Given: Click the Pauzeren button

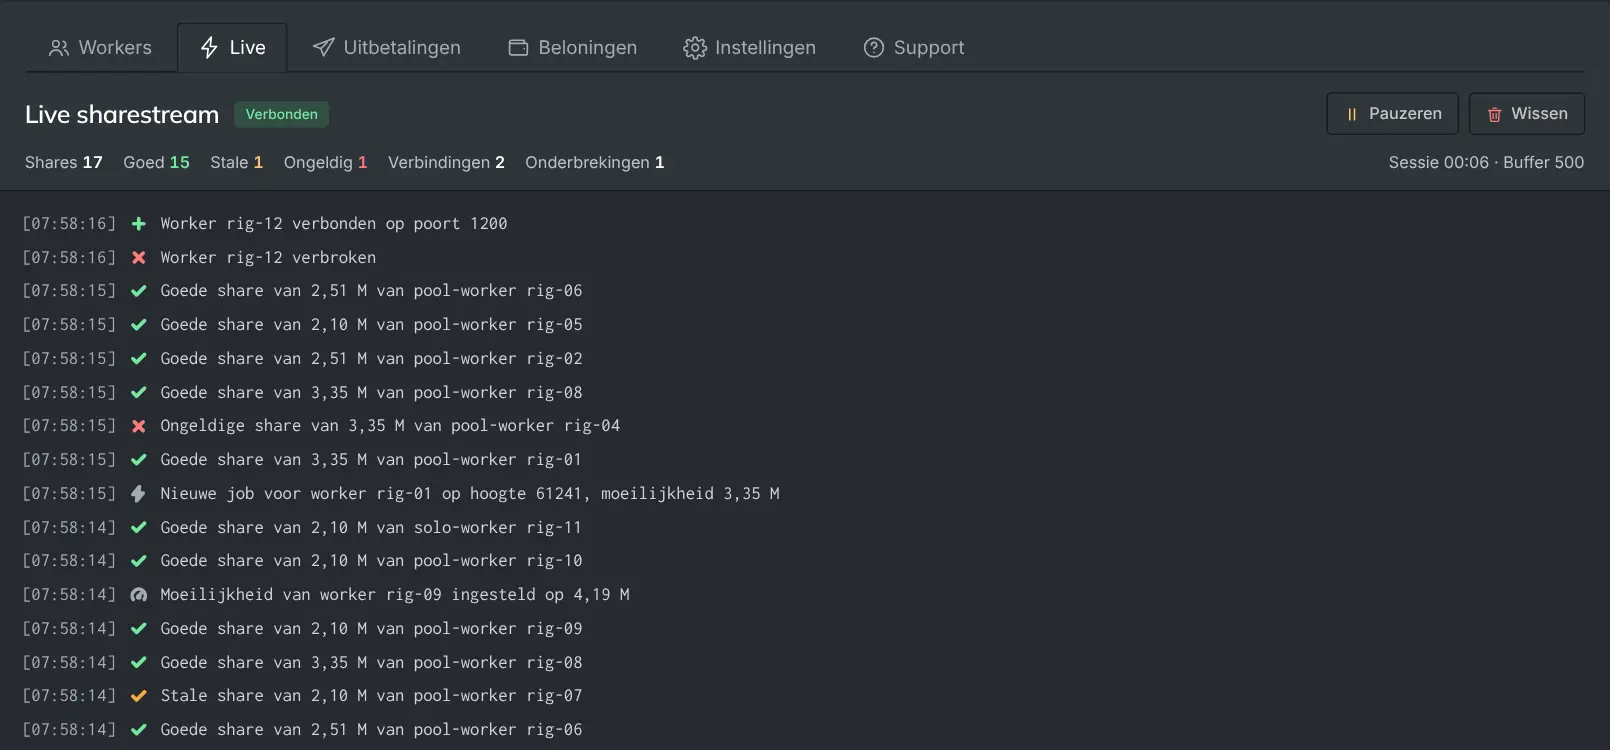Looking at the screenshot, I should click(1392, 114).
